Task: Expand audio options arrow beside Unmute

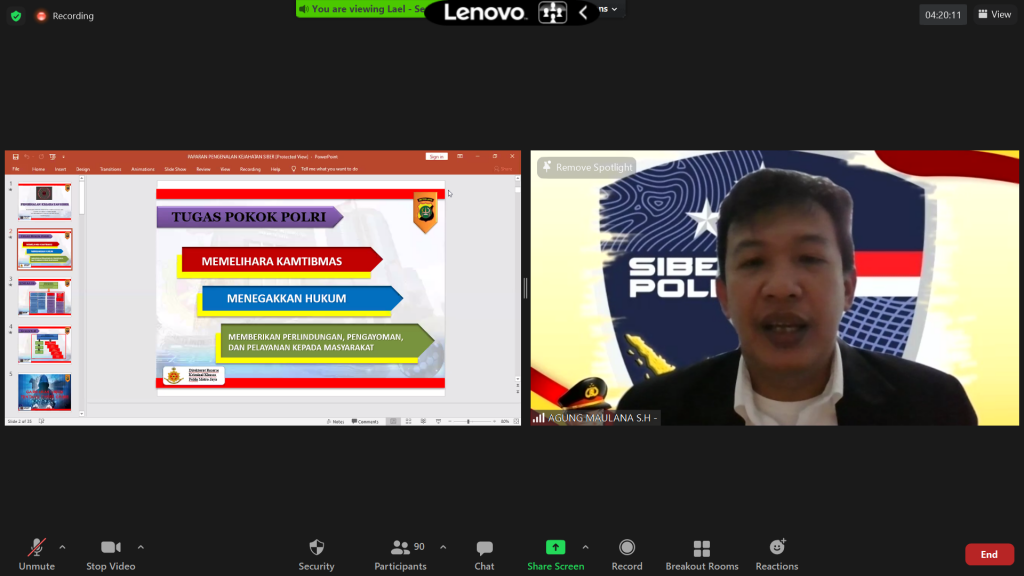Action: 62,547
